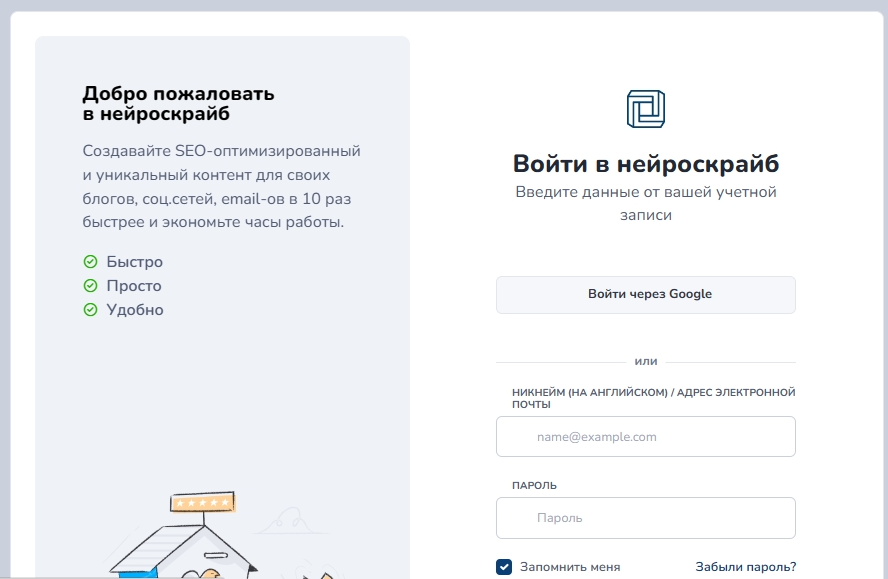
Task: Click the green check icon beside Удобно
Action: tap(91, 310)
